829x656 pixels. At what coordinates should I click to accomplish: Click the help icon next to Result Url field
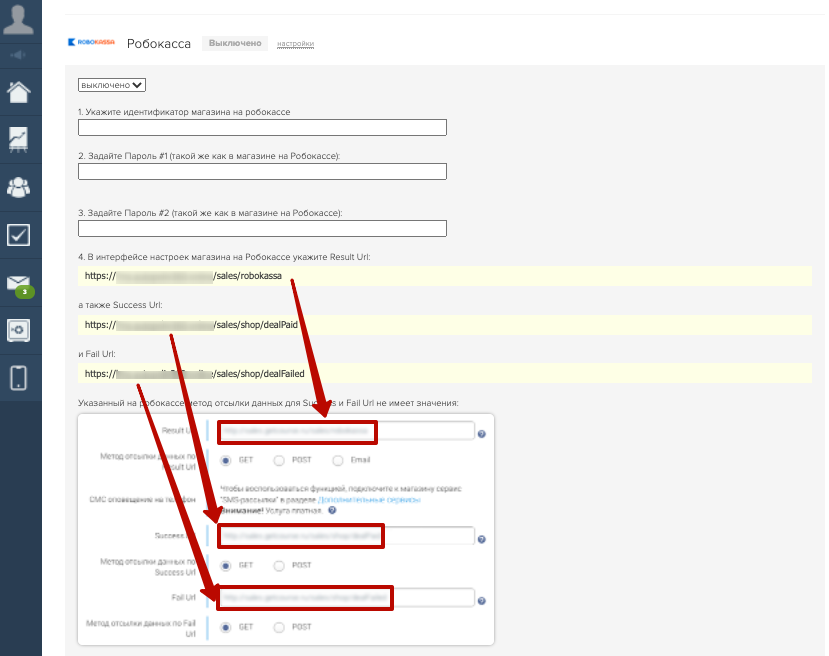point(481,434)
